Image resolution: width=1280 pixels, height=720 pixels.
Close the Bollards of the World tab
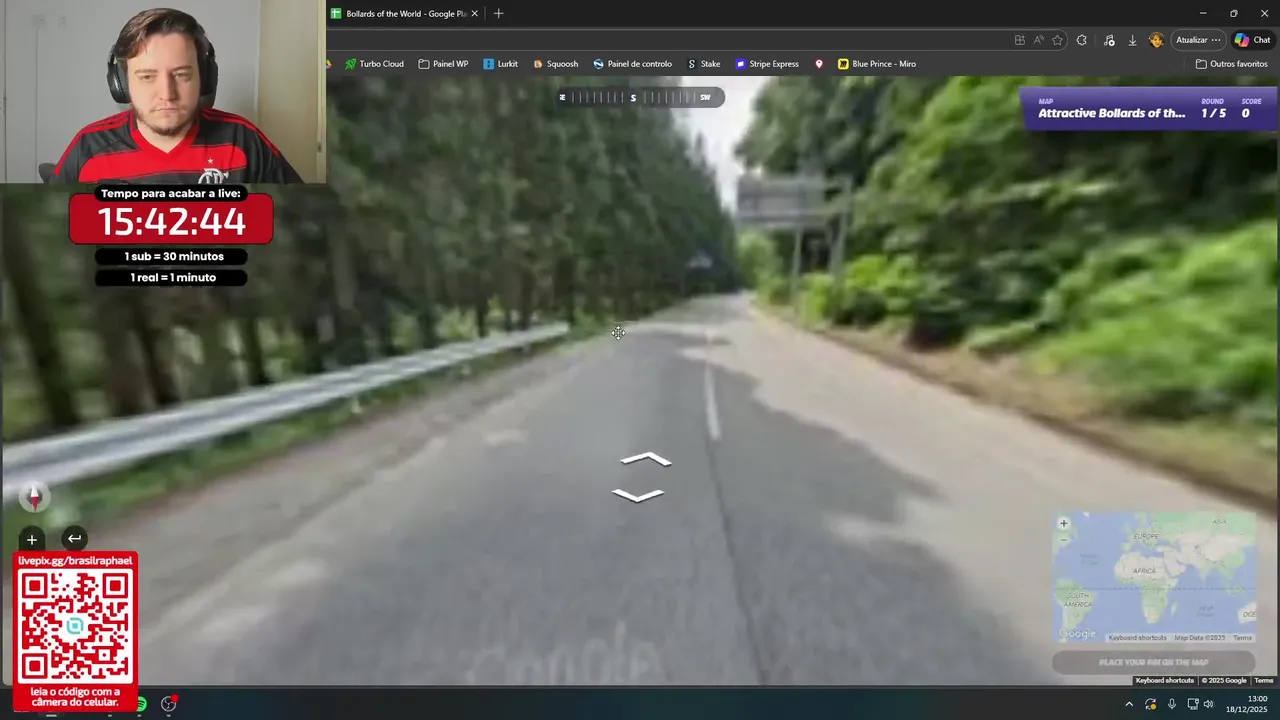(x=474, y=13)
